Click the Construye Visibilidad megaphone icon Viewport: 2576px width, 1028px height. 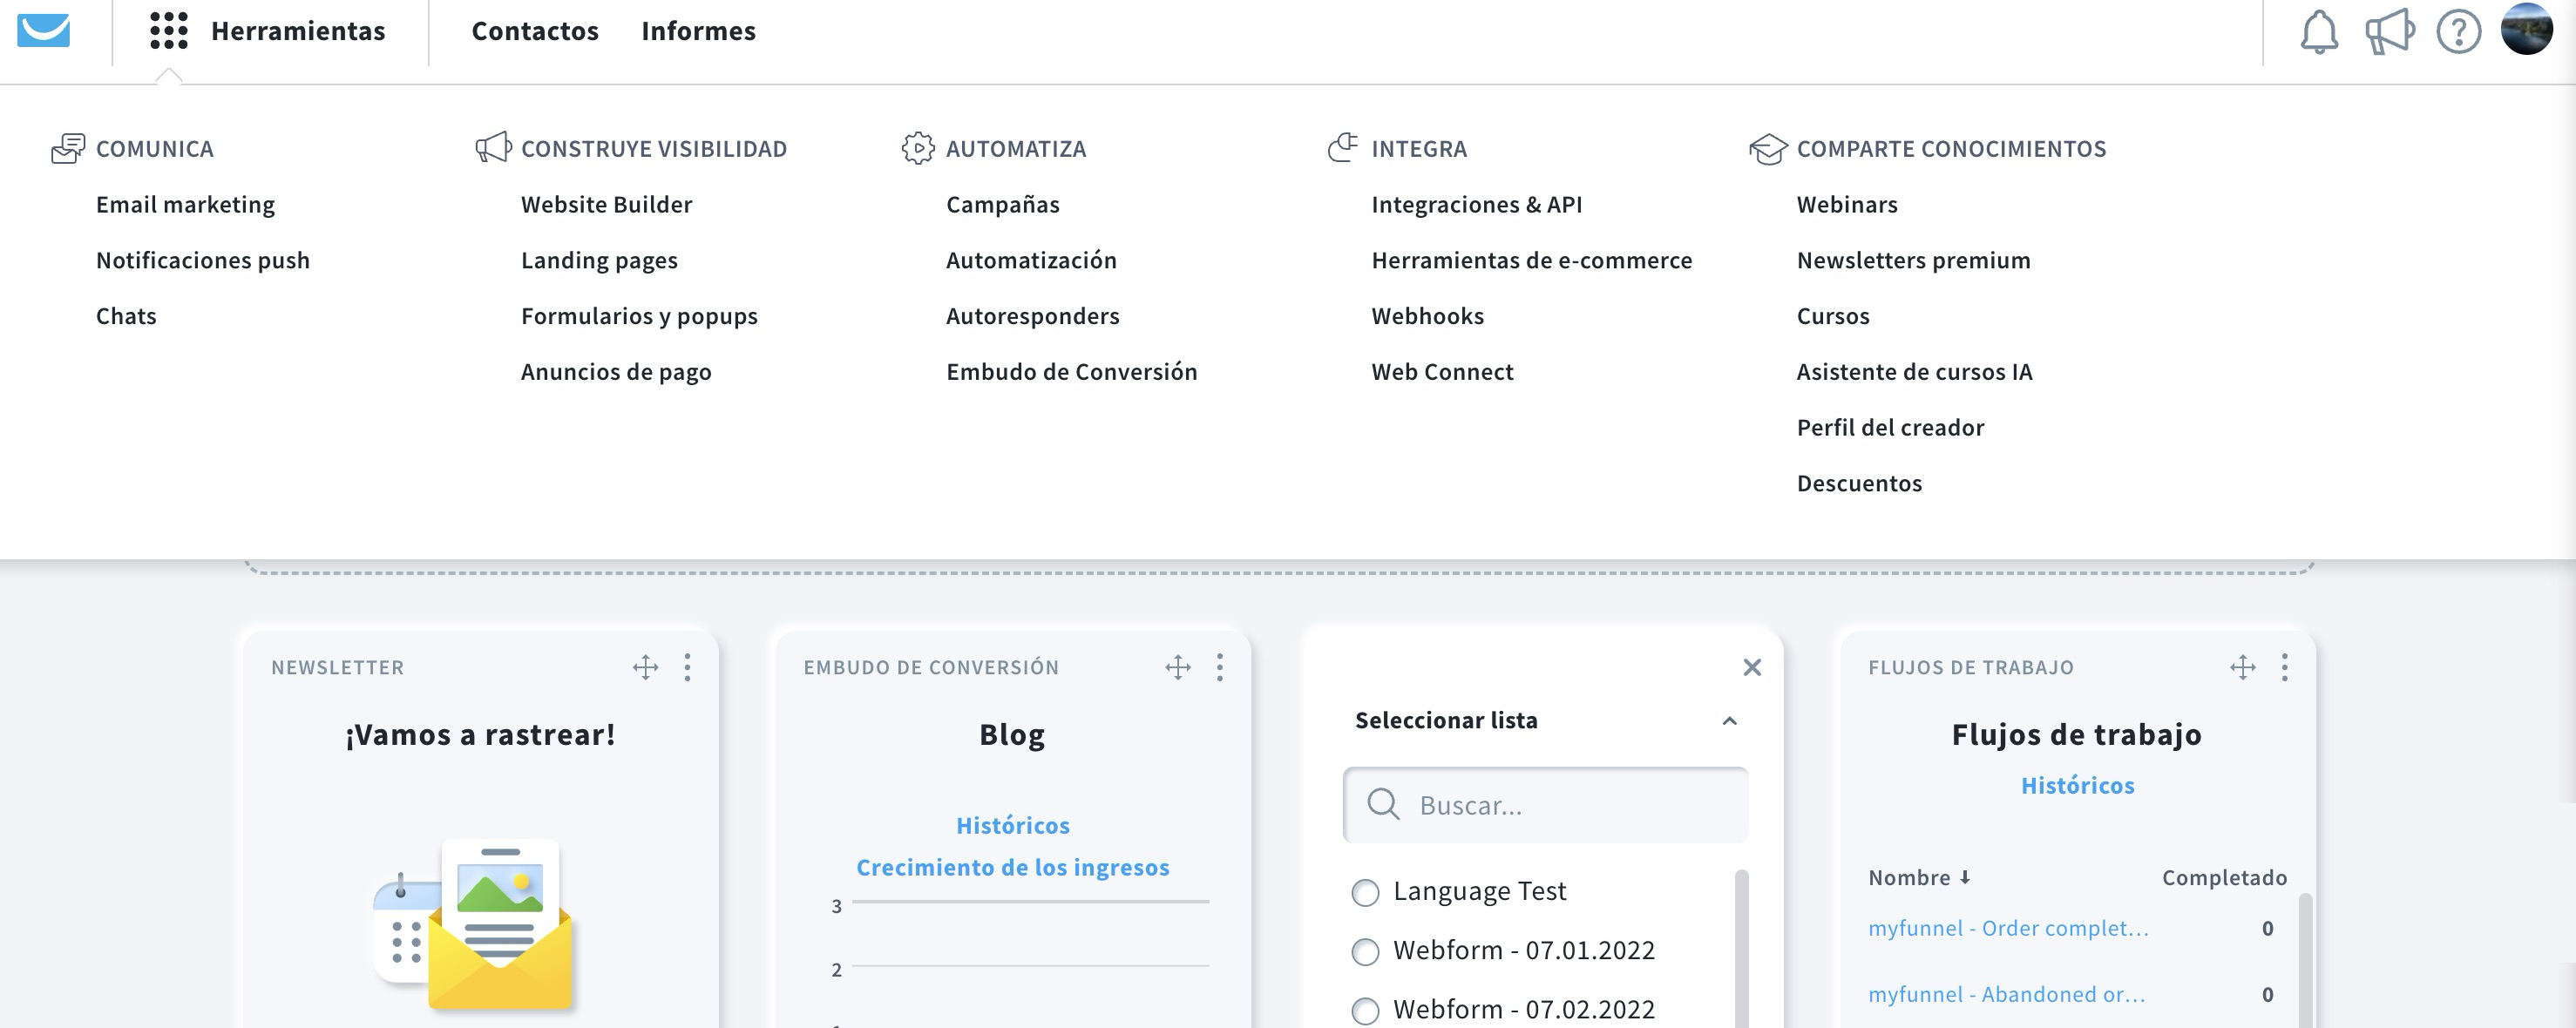click(x=493, y=148)
